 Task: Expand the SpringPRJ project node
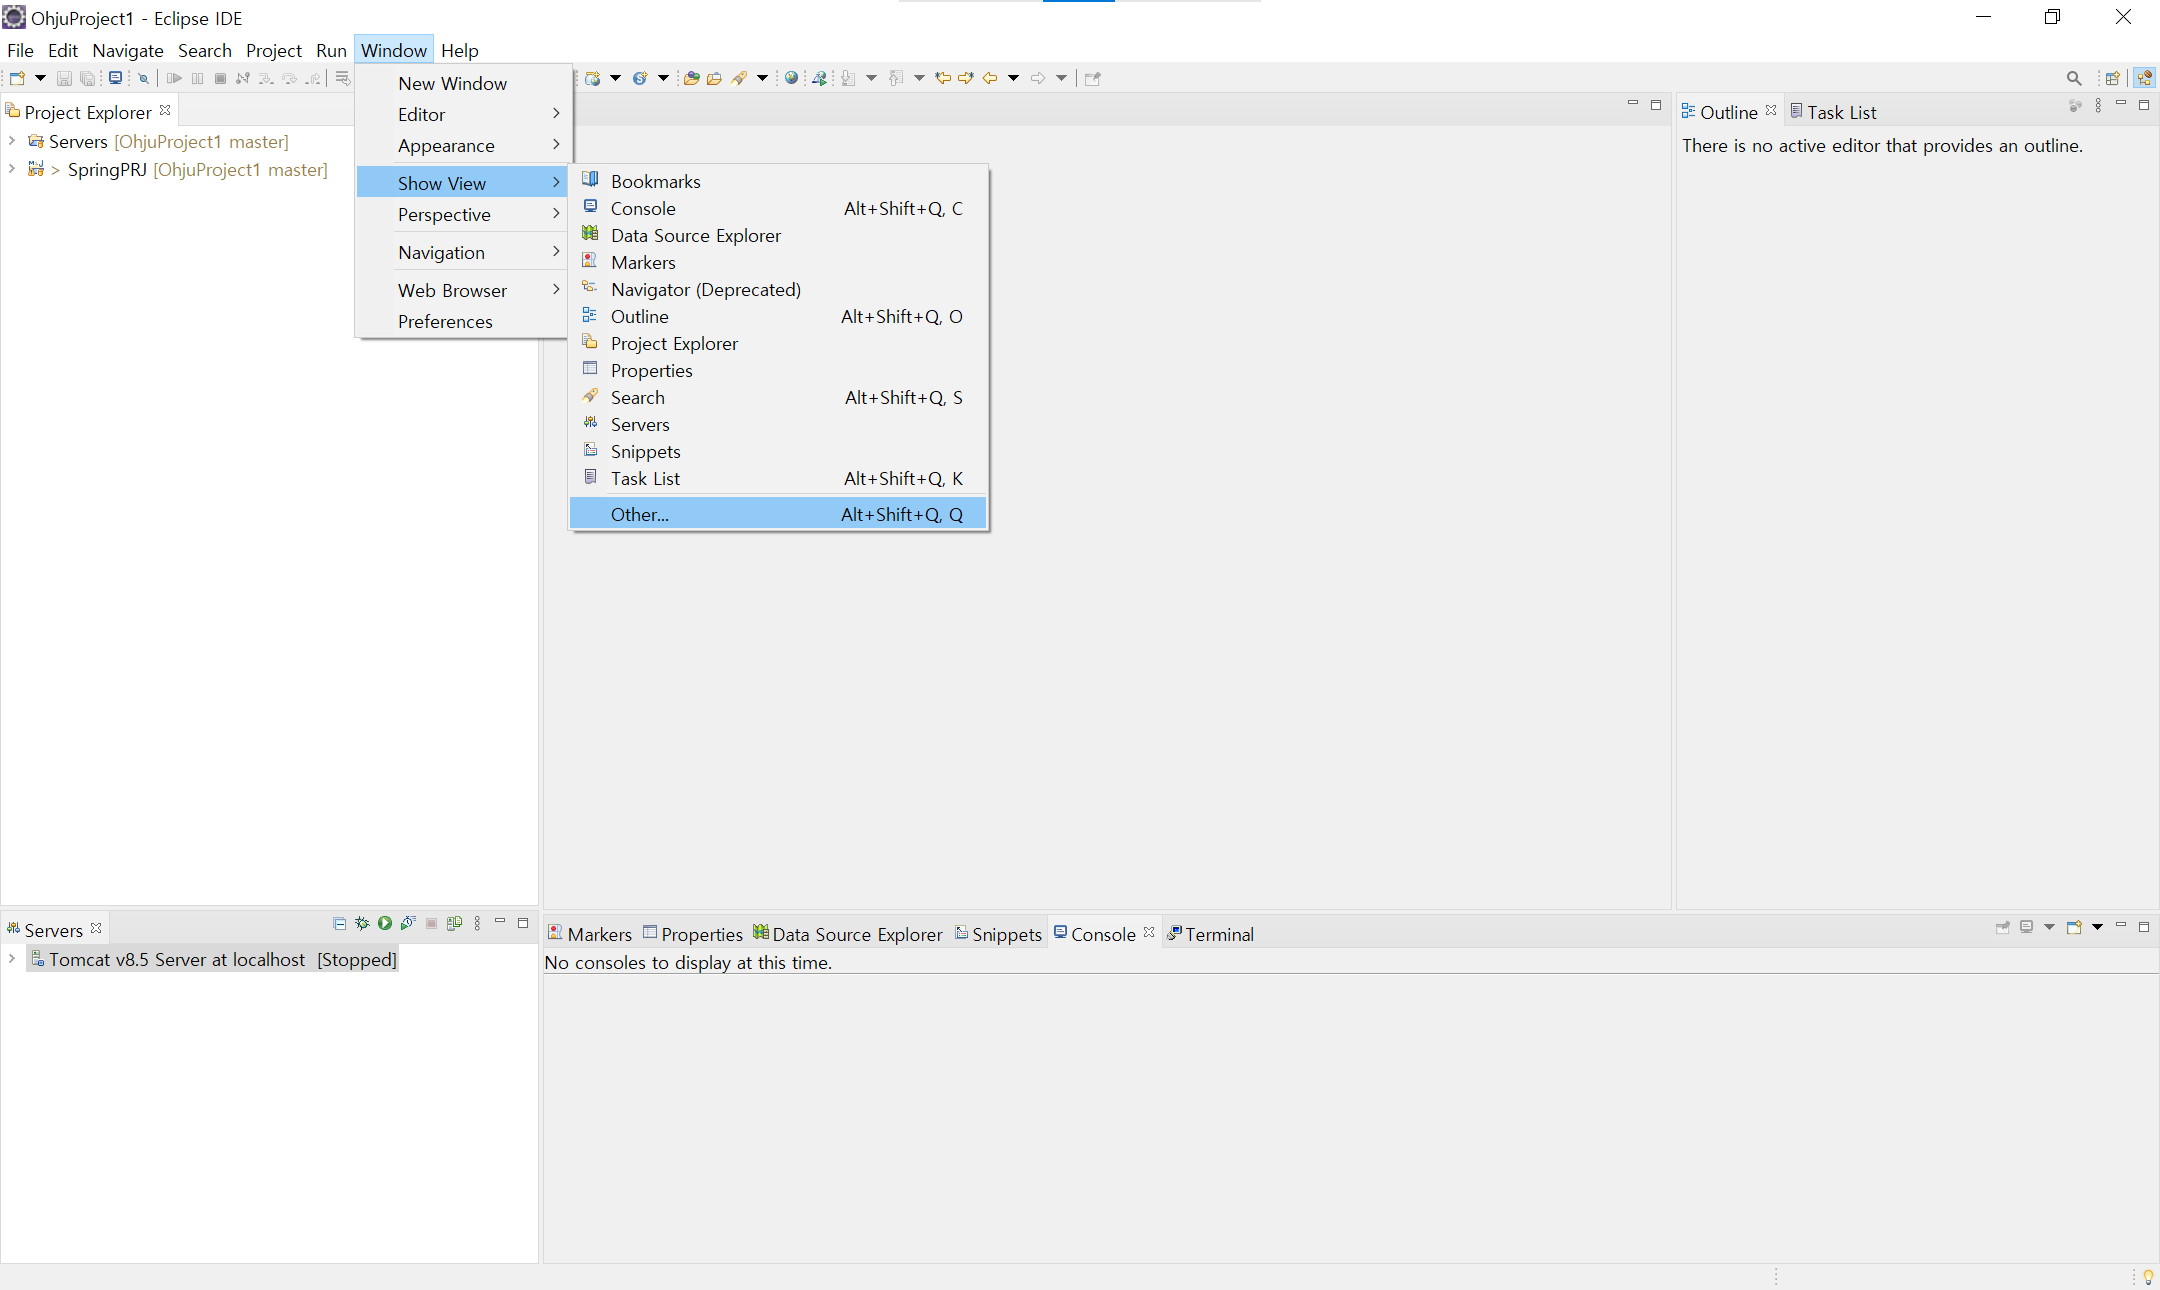pyautogui.click(x=12, y=169)
